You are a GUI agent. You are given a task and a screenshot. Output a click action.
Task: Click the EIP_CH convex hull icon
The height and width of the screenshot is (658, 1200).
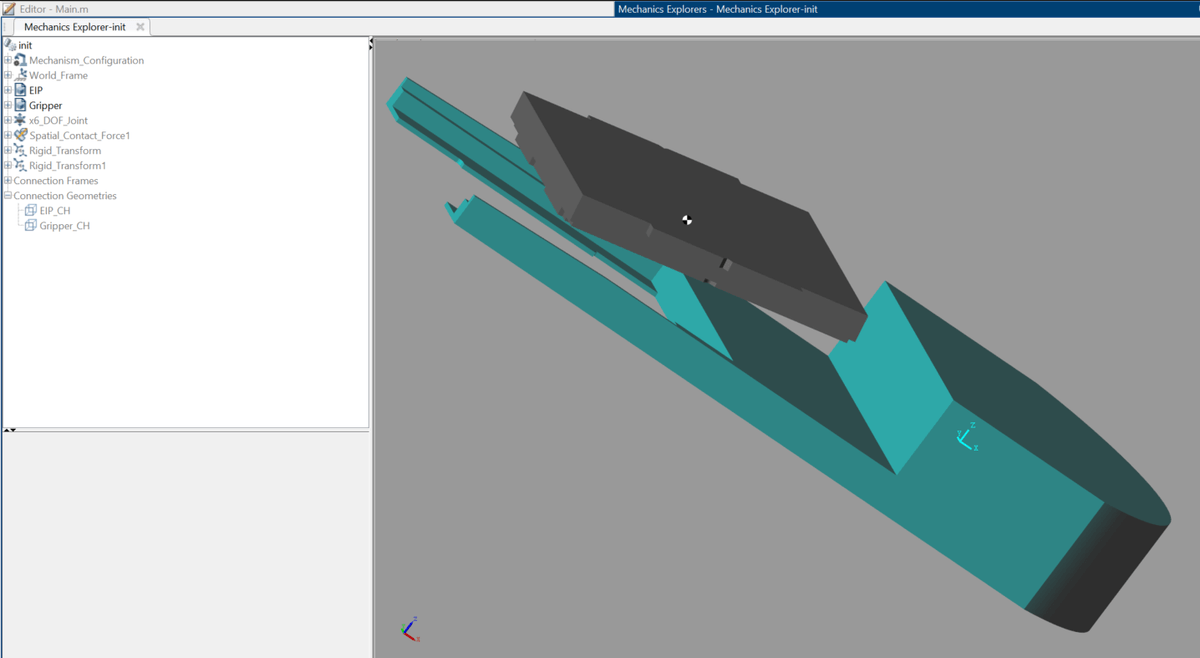(x=29, y=210)
